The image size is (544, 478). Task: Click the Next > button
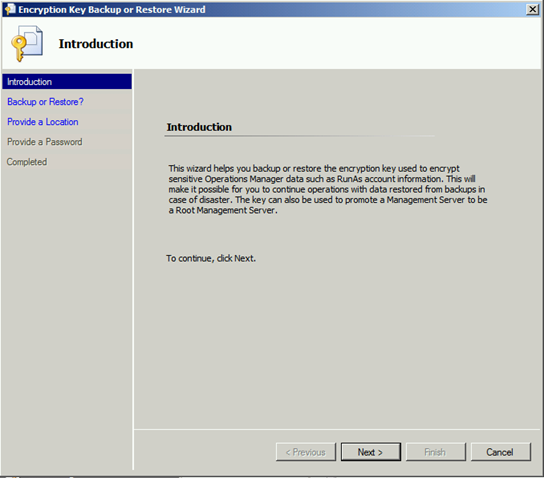point(371,452)
